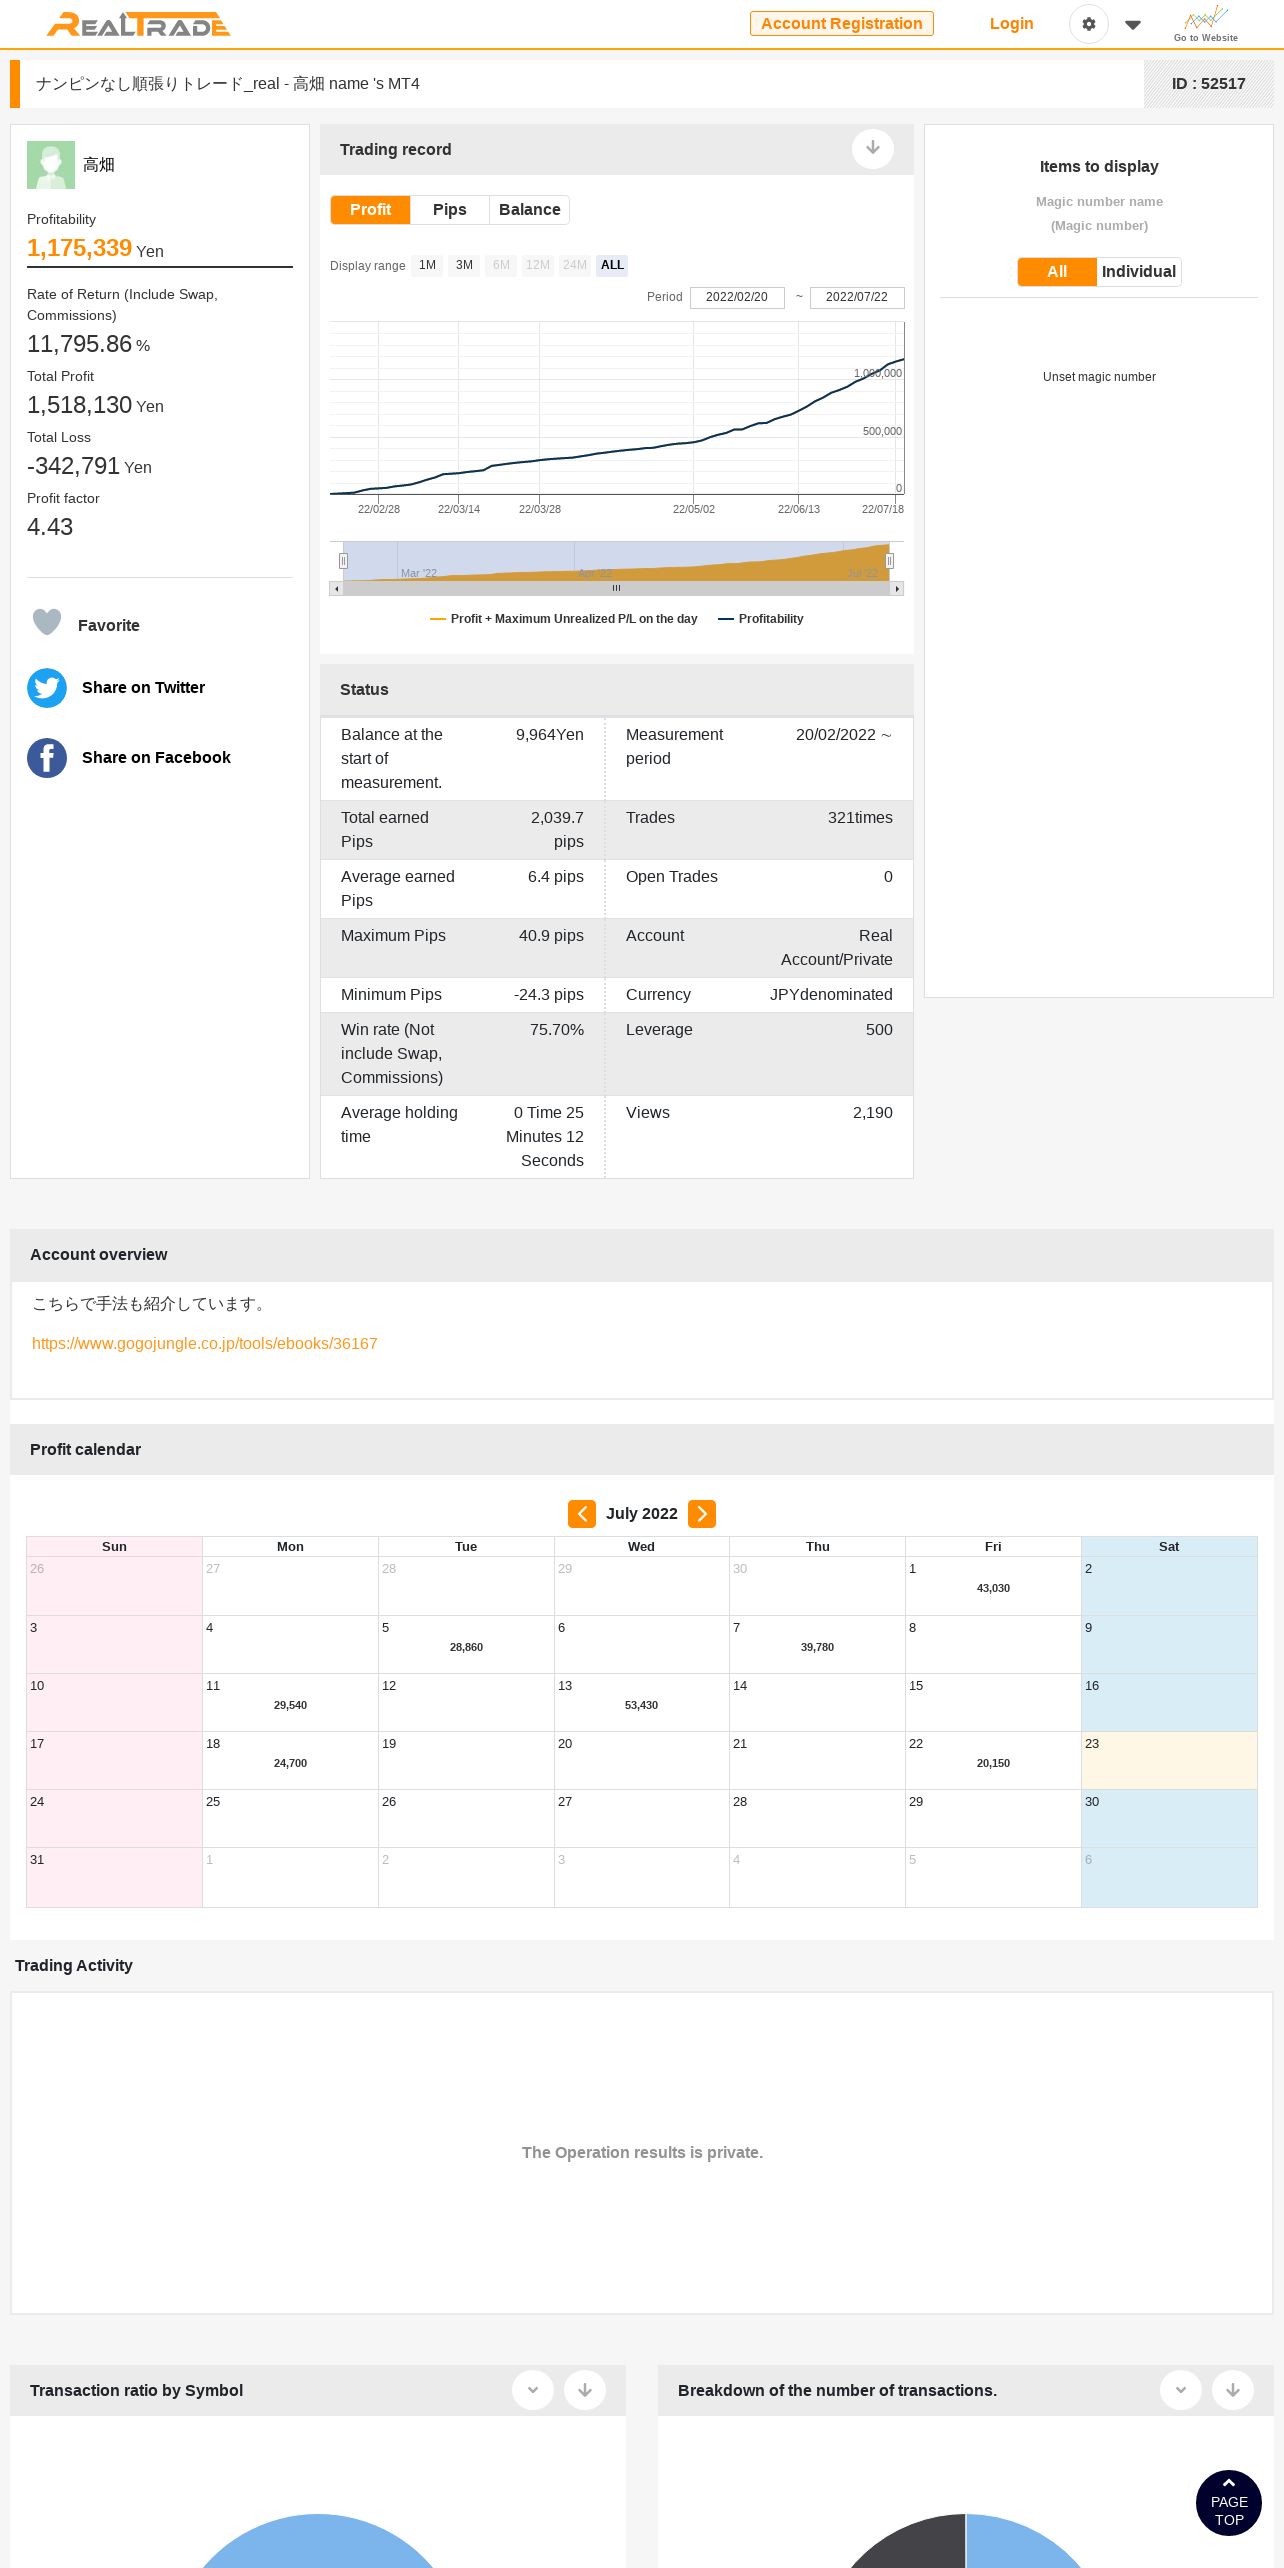Open Account Registration
Screen dimensions: 1284x2568
tap(842, 23)
